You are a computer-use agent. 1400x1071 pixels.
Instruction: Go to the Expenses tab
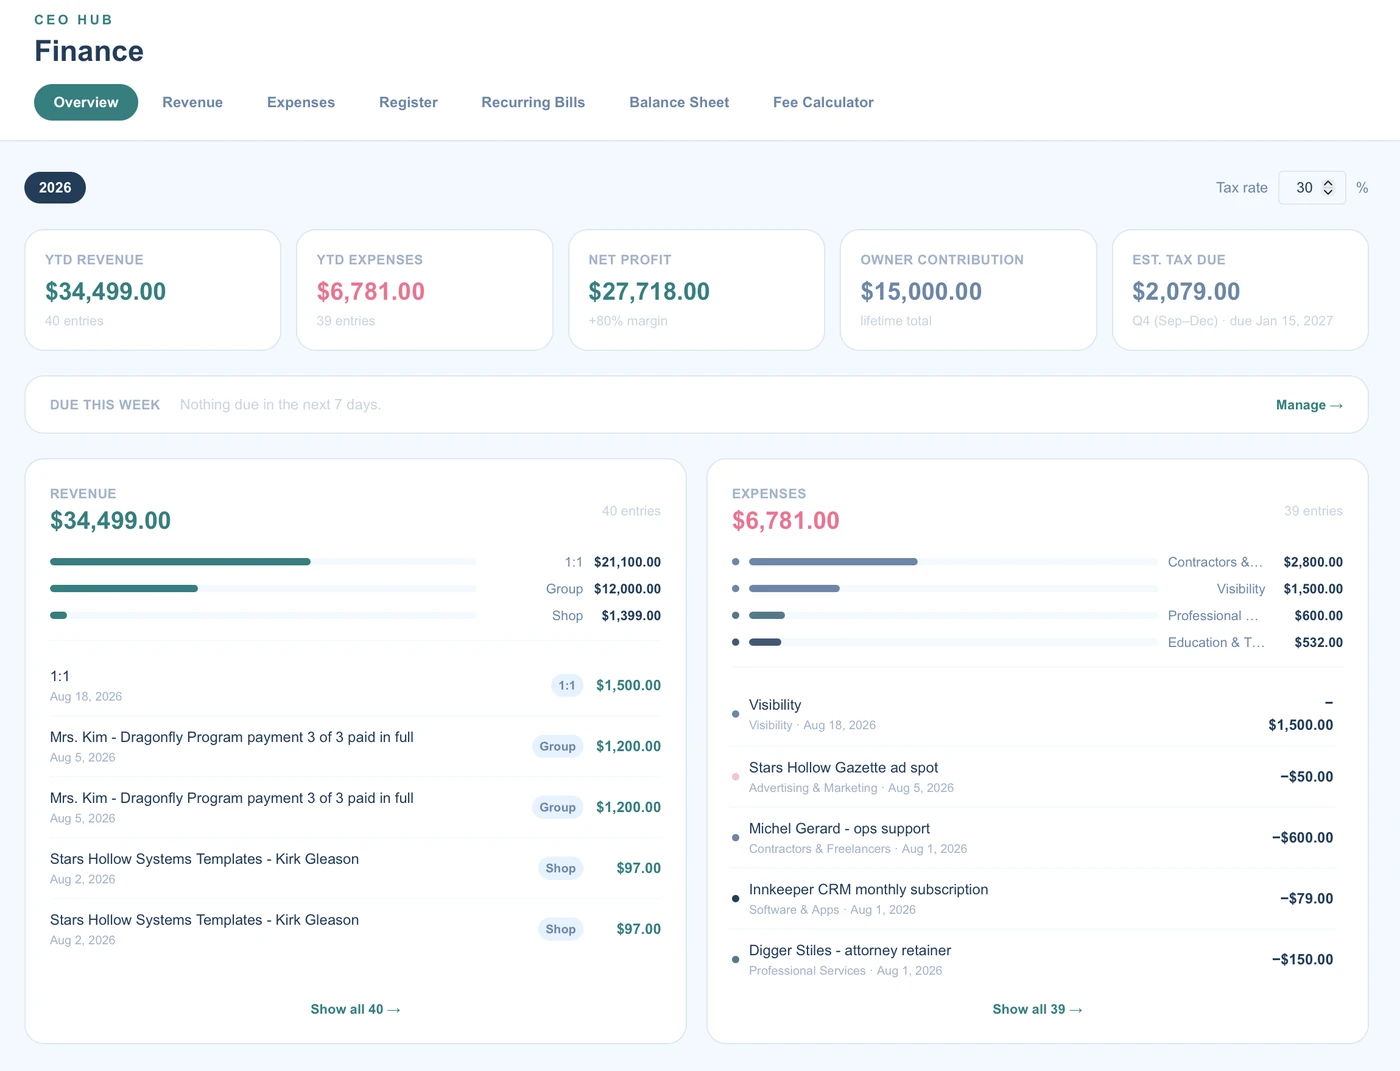[x=301, y=102]
